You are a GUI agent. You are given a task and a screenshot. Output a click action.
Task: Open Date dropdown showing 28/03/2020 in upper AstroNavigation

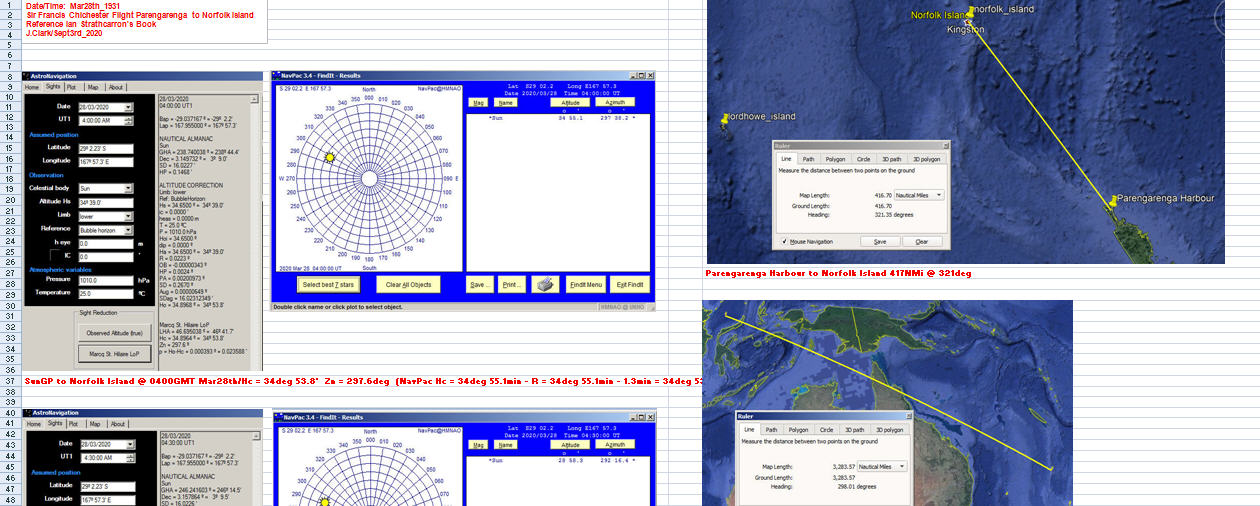(128, 107)
